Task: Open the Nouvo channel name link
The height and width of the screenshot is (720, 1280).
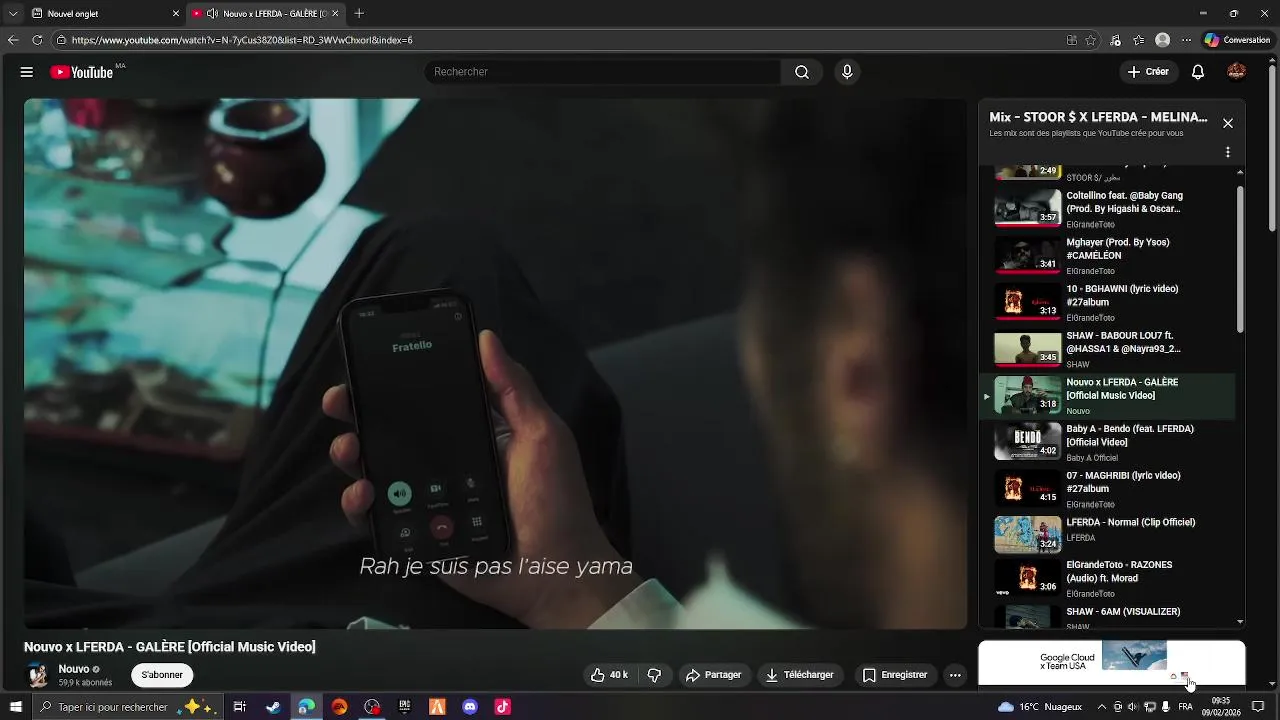Action: [x=74, y=669]
